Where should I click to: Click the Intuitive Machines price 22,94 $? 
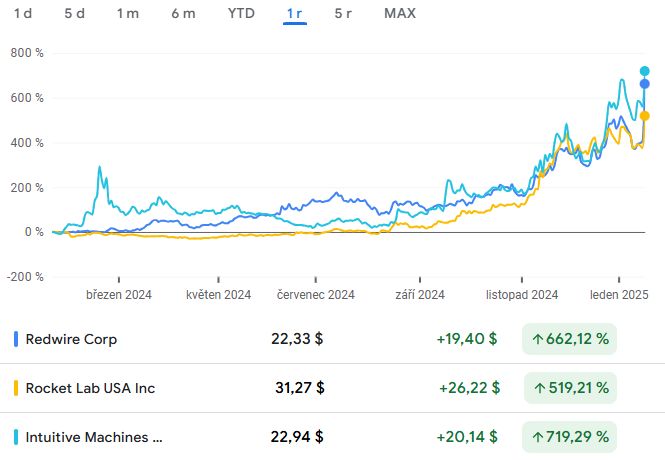(x=297, y=436)
